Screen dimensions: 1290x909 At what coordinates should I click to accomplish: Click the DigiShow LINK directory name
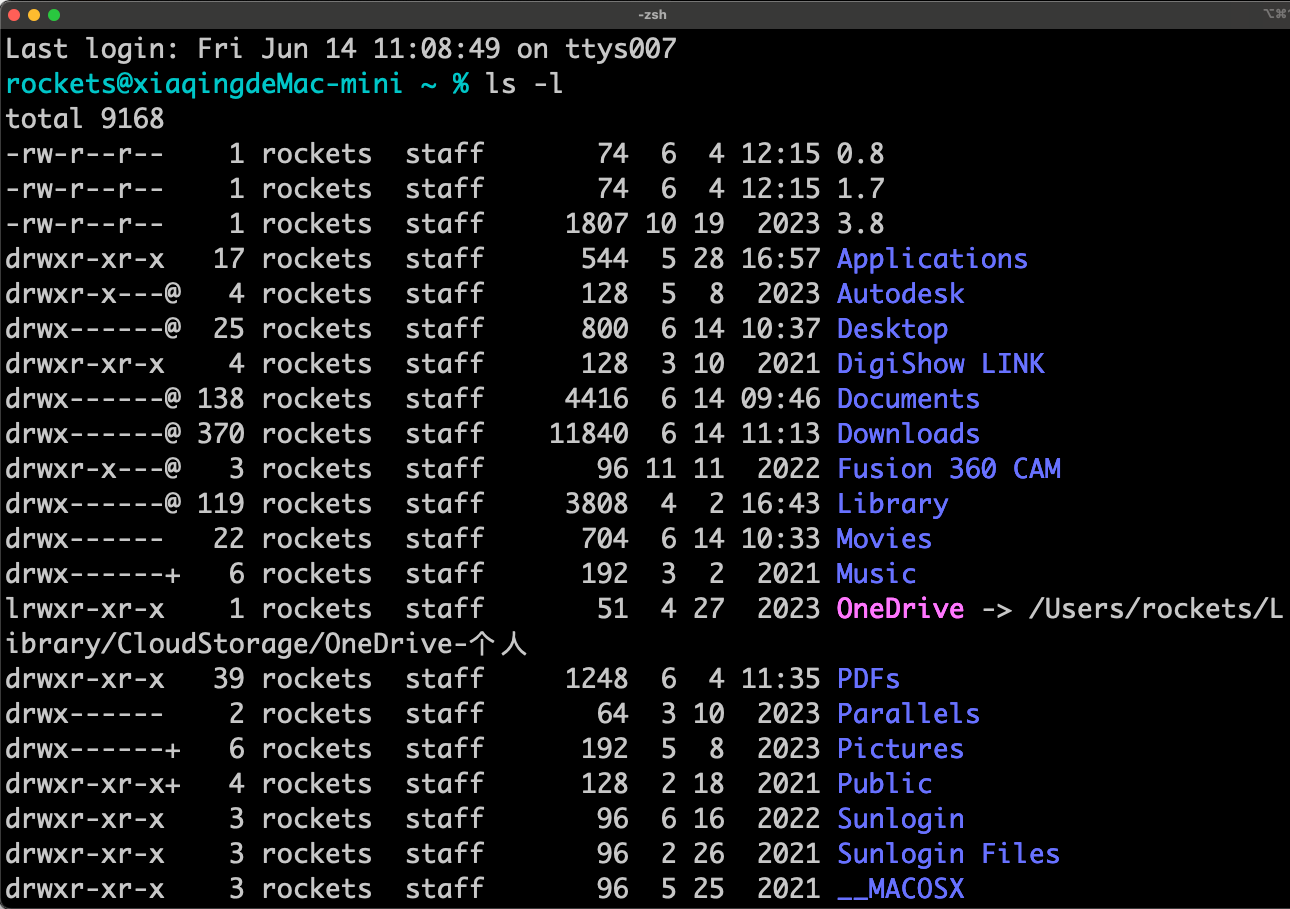940,363
